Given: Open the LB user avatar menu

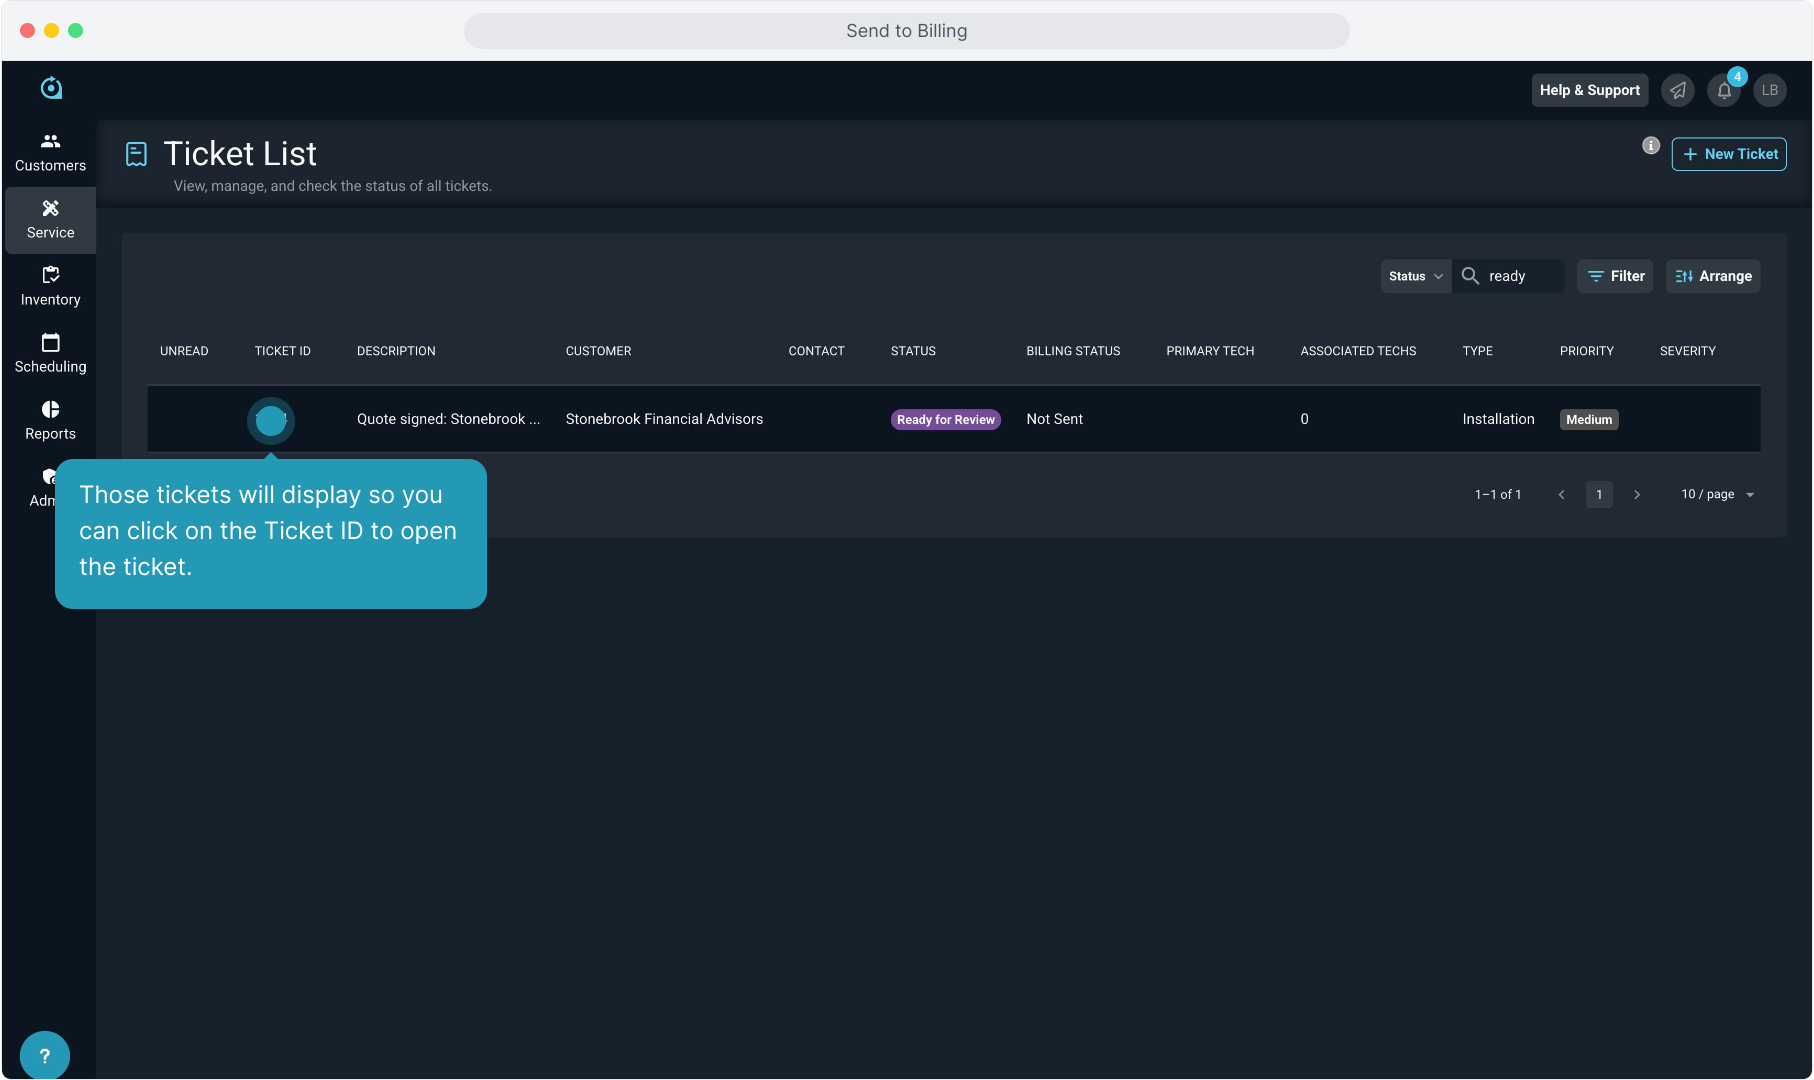Looking at the screenshot, I should click(x=1770, y=90).
